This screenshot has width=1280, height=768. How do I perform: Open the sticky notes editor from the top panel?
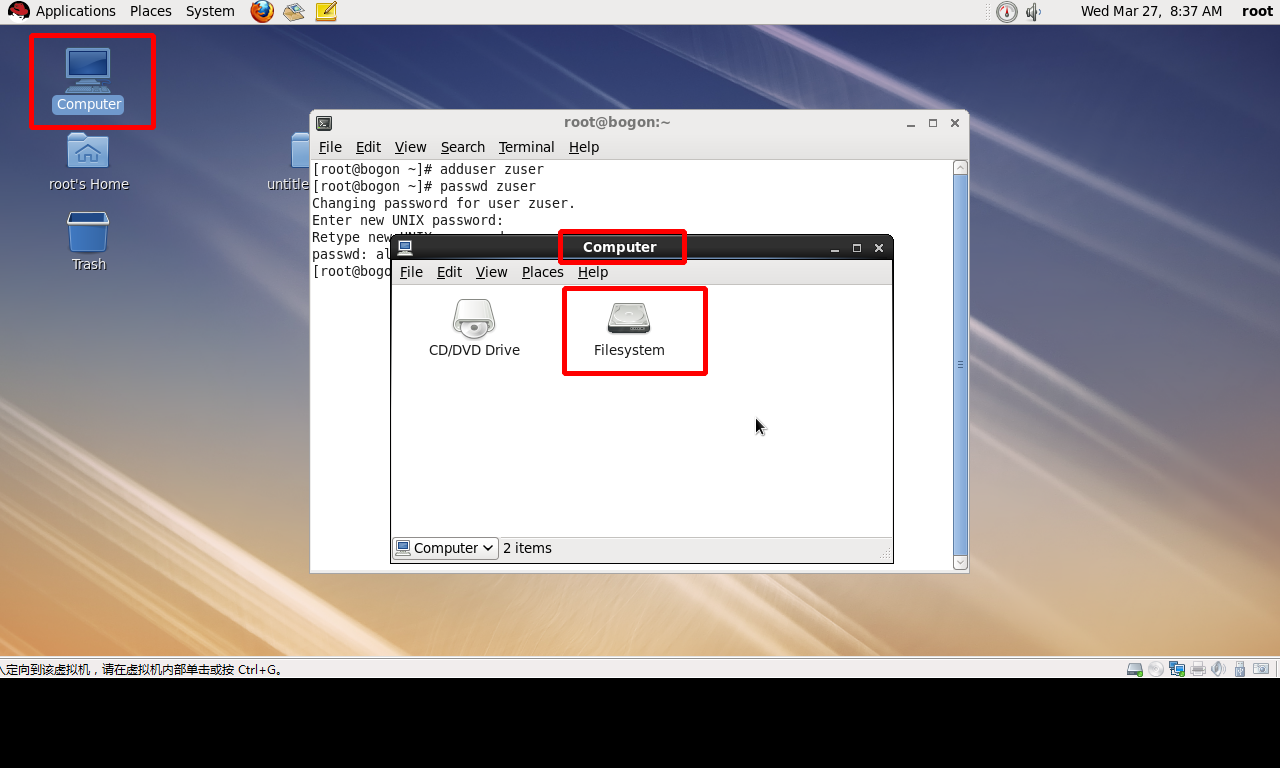click(325, 12)
